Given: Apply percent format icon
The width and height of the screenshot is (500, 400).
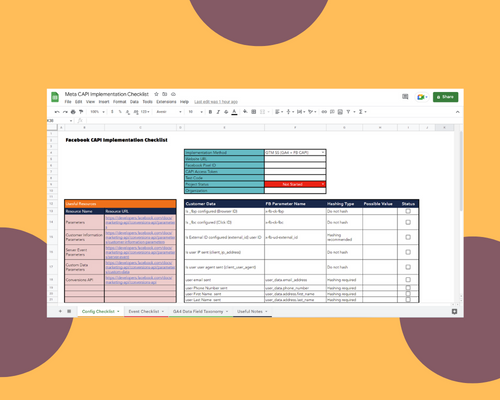Looking at the screenshot, I should (x=120, y=112).
